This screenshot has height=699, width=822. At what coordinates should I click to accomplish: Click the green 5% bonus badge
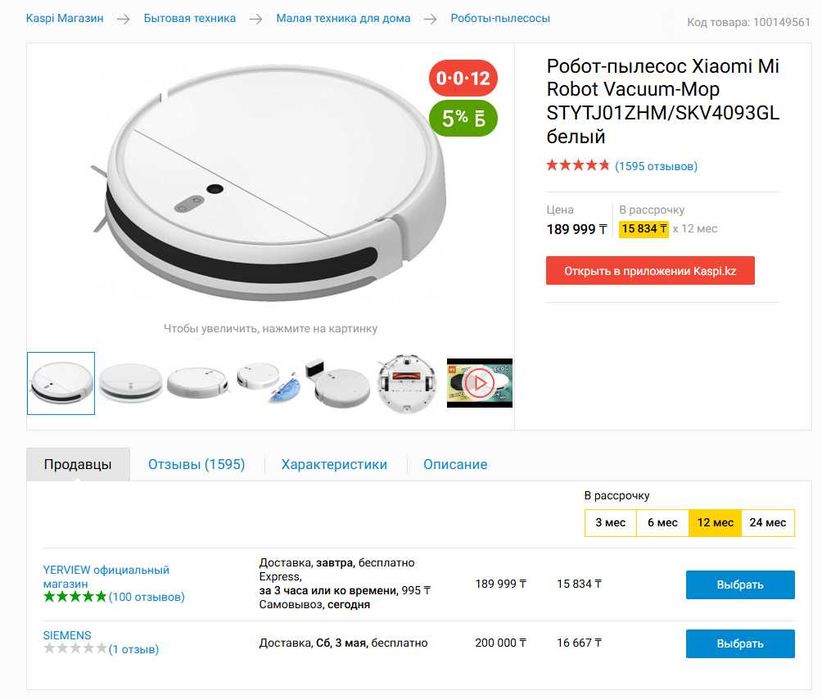pos(463,118)
